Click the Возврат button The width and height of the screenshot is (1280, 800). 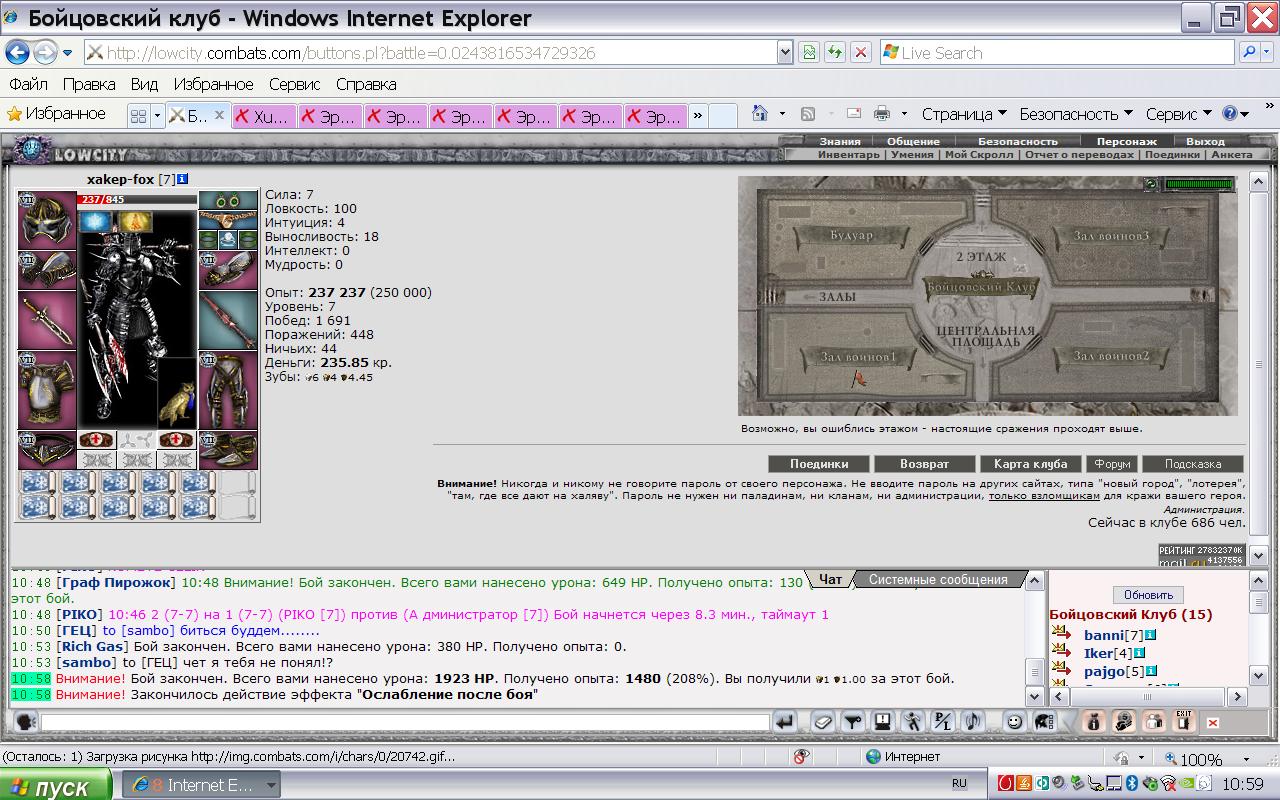click(x=924, y=464)
